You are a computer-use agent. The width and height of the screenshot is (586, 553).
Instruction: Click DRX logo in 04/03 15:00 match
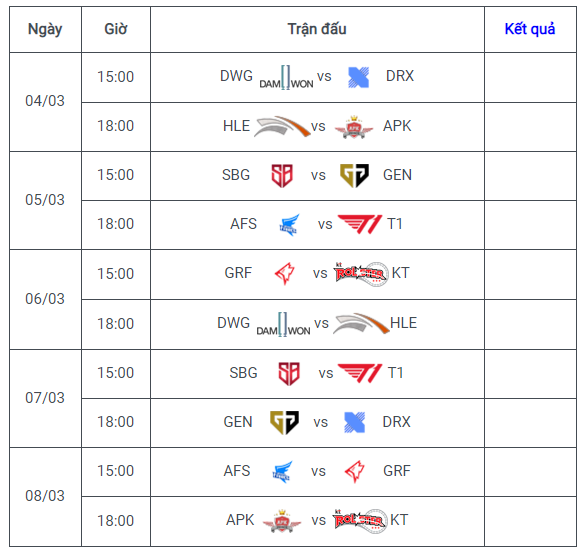pos(358,77)
